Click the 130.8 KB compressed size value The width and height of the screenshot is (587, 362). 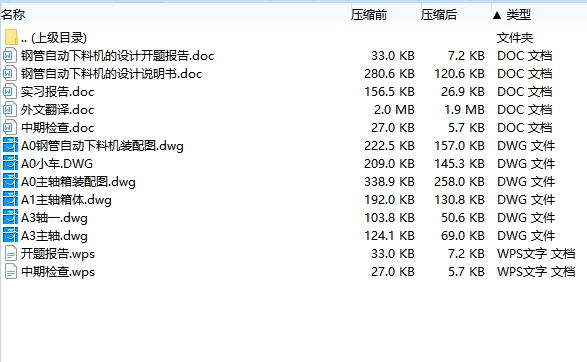(x=459, y=200)
